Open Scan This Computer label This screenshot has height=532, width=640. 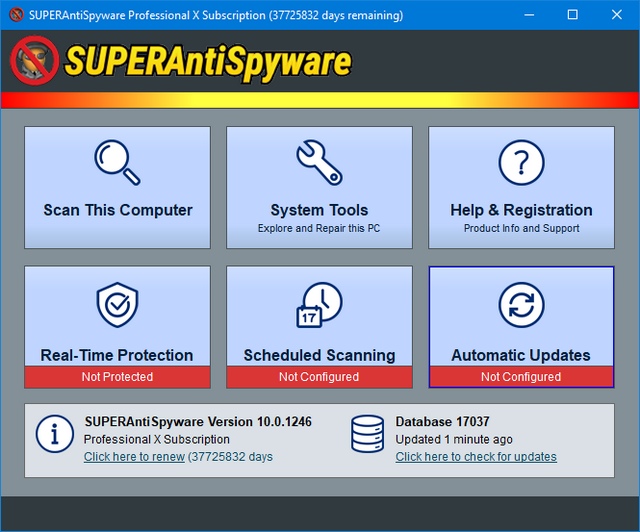coord(117,210)
